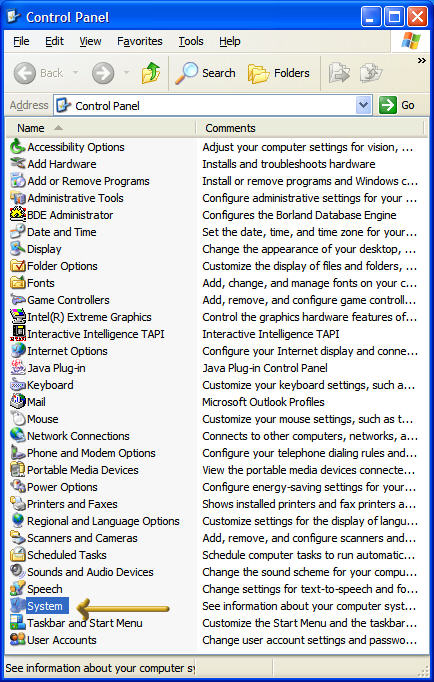Select the Folder Options icon
This screenshot has height=682, width=434.
tap(18, 266)
